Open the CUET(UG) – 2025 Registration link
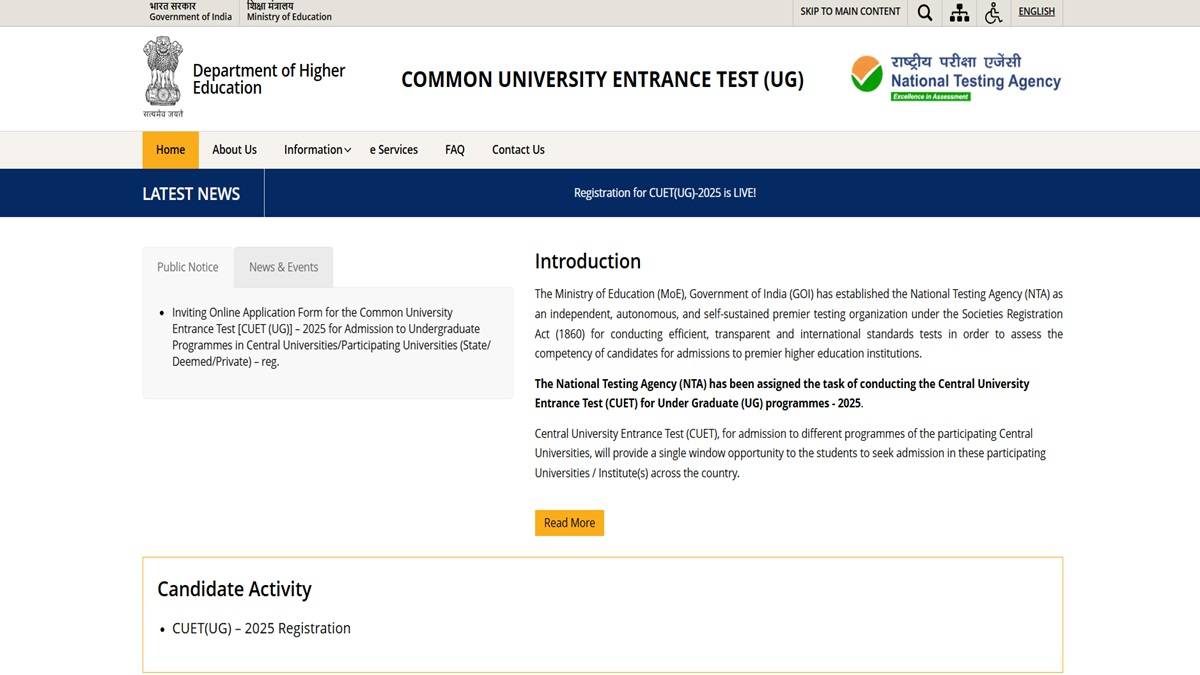1200x675 pixels. pos(261,628)
